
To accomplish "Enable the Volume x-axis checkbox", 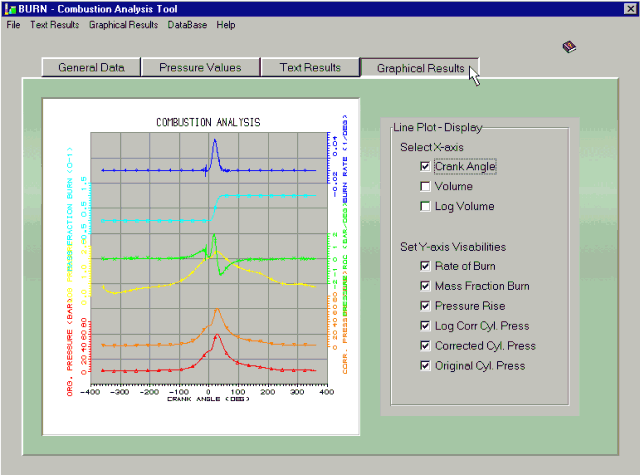I will click(x=425, y=186).
